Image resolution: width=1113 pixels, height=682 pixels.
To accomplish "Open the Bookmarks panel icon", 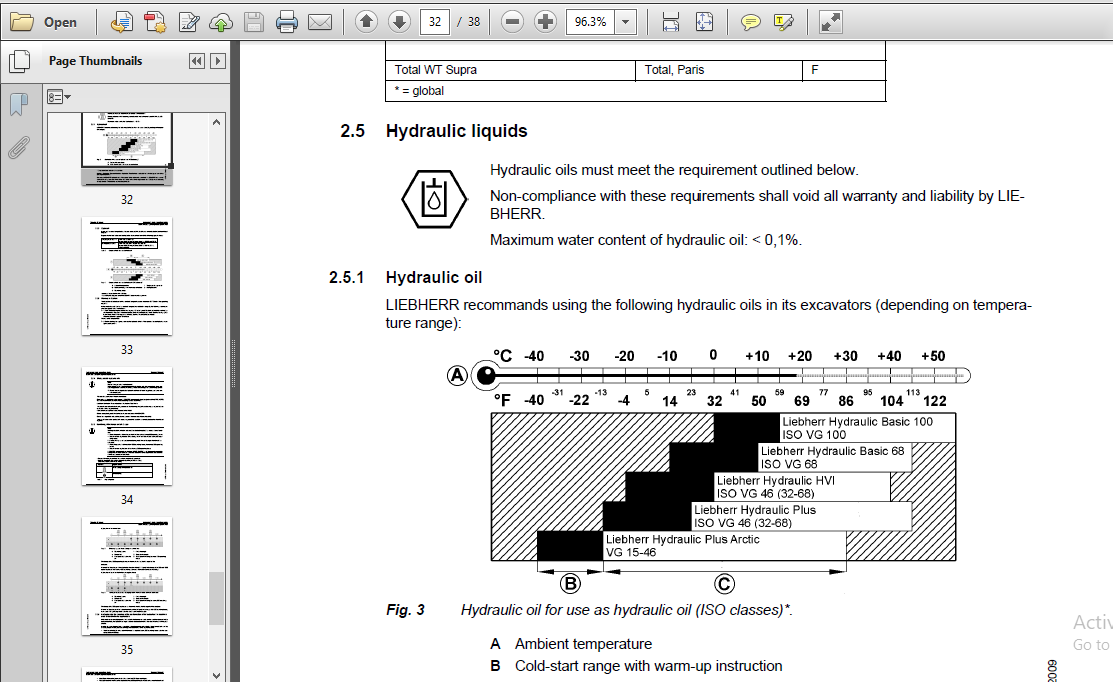I will pos(19,104).
